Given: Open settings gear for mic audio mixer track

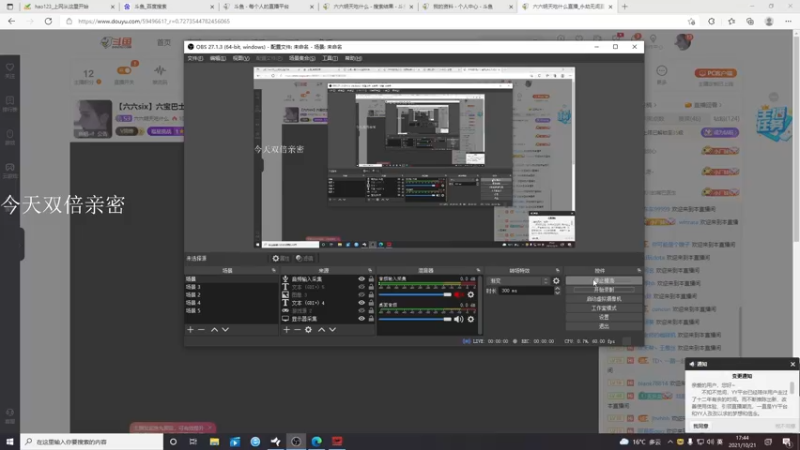Looking at the screenshot, I should coord(470,294).
